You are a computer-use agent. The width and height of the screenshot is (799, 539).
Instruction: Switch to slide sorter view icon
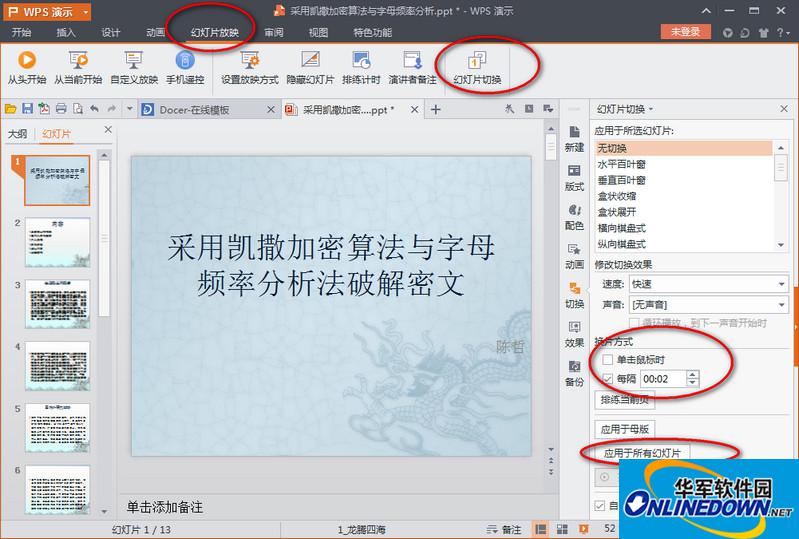click(562, 529)
